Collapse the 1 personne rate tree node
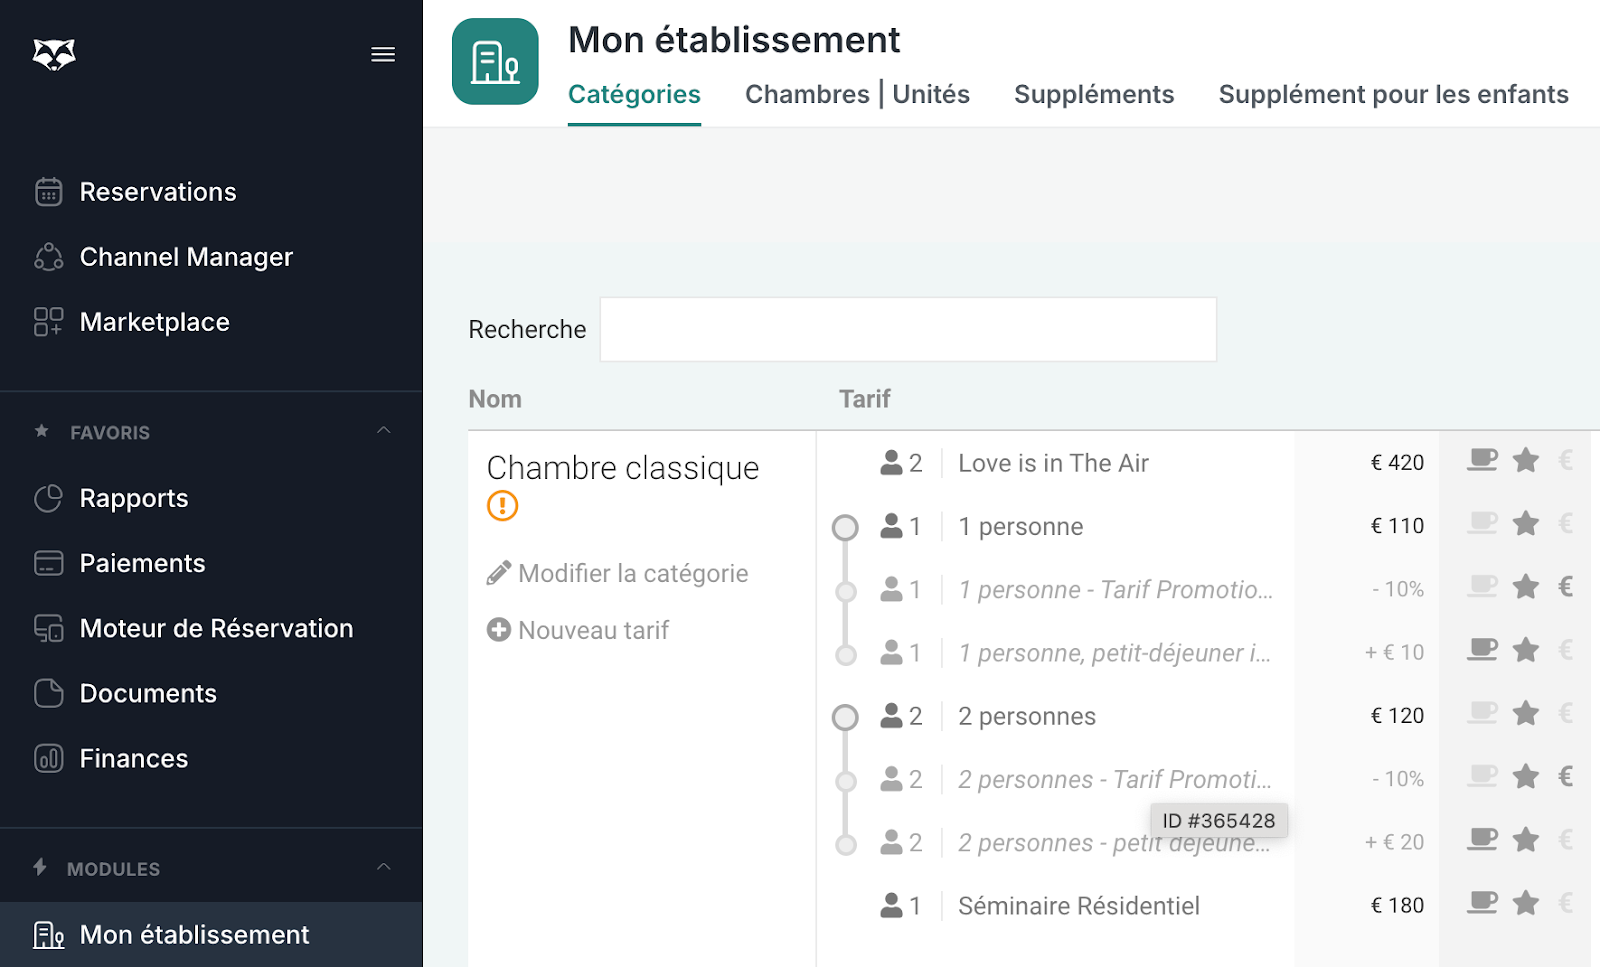 [845, 527]
